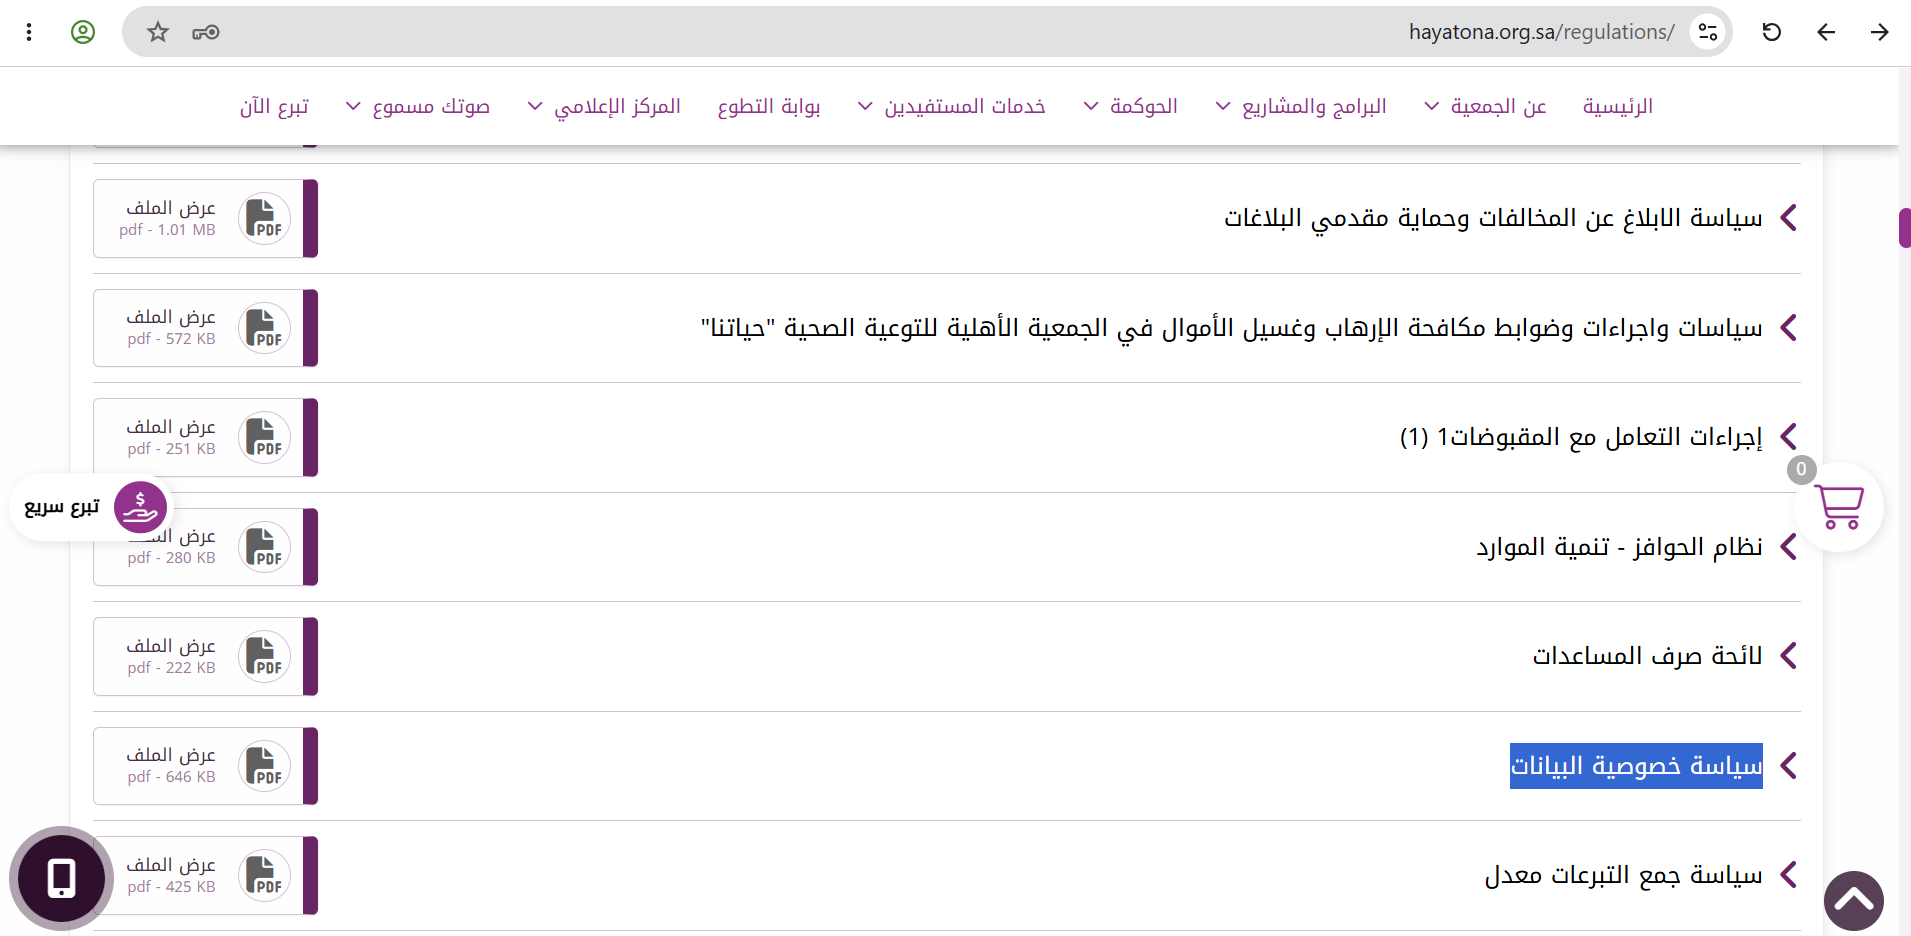Bookmark this page with the star icon
Image resolution: width=1911 pixels, height=936 pixels.
coord(158,32)
